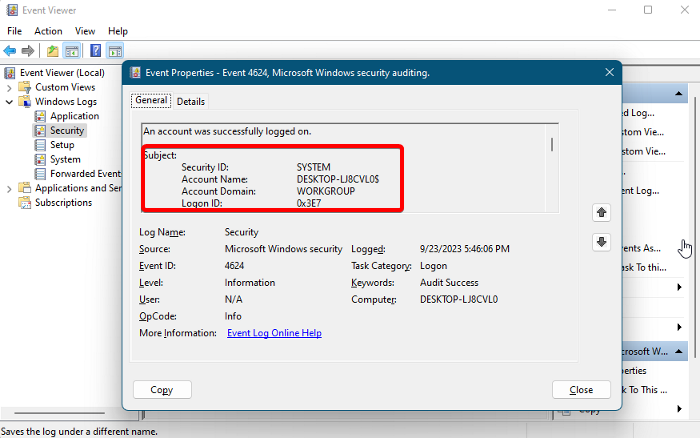Toggle the show/hide action pane icon
Viewport: 700px width, 438px height.
(115, 51)
